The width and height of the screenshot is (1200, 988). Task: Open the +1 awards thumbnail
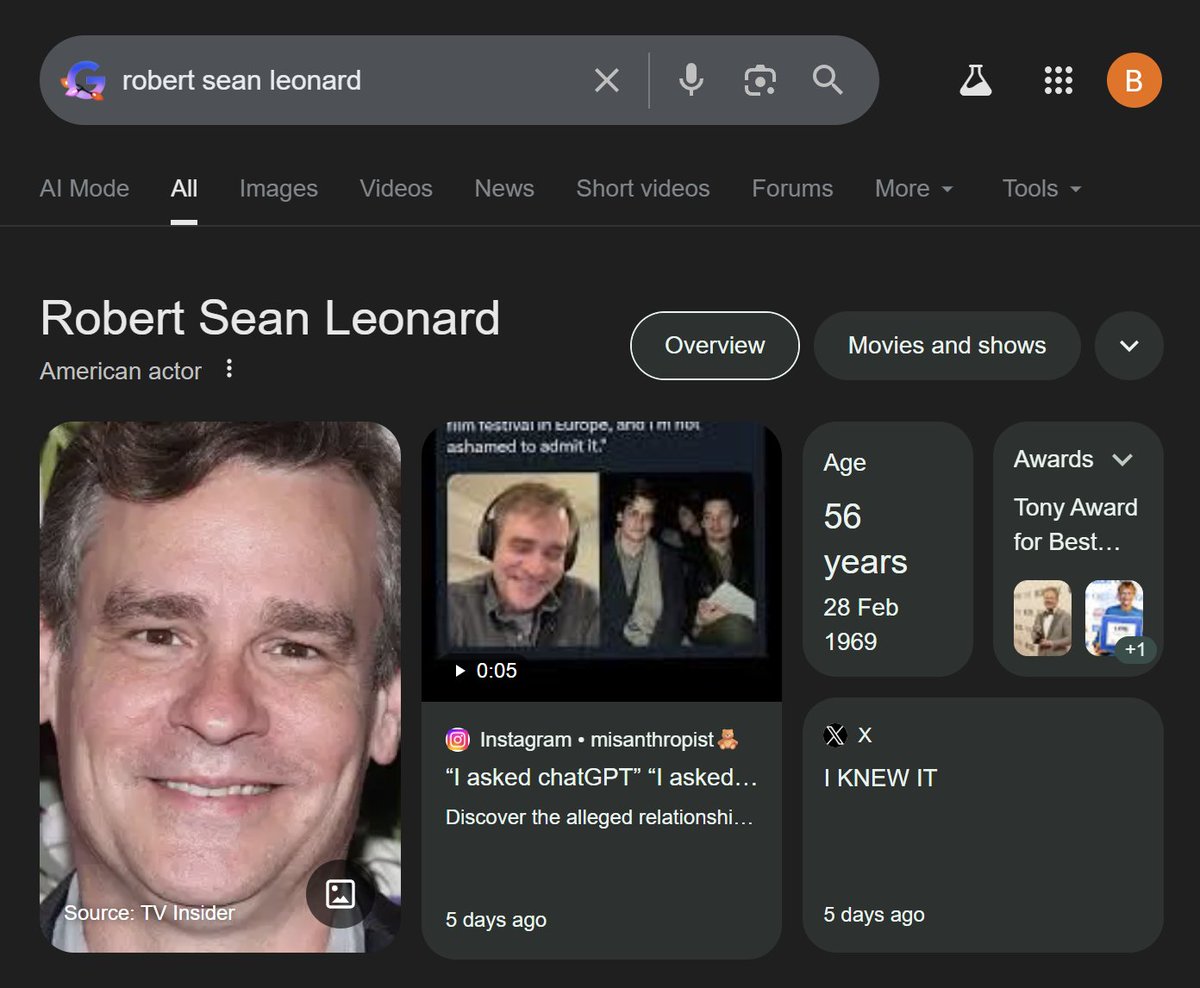(x=1114, y=618)
